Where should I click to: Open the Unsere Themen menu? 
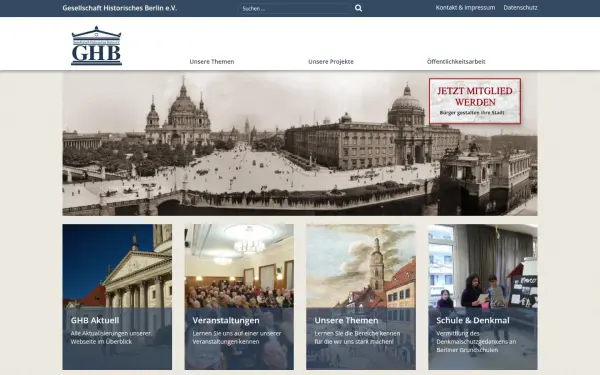[212, 62]
